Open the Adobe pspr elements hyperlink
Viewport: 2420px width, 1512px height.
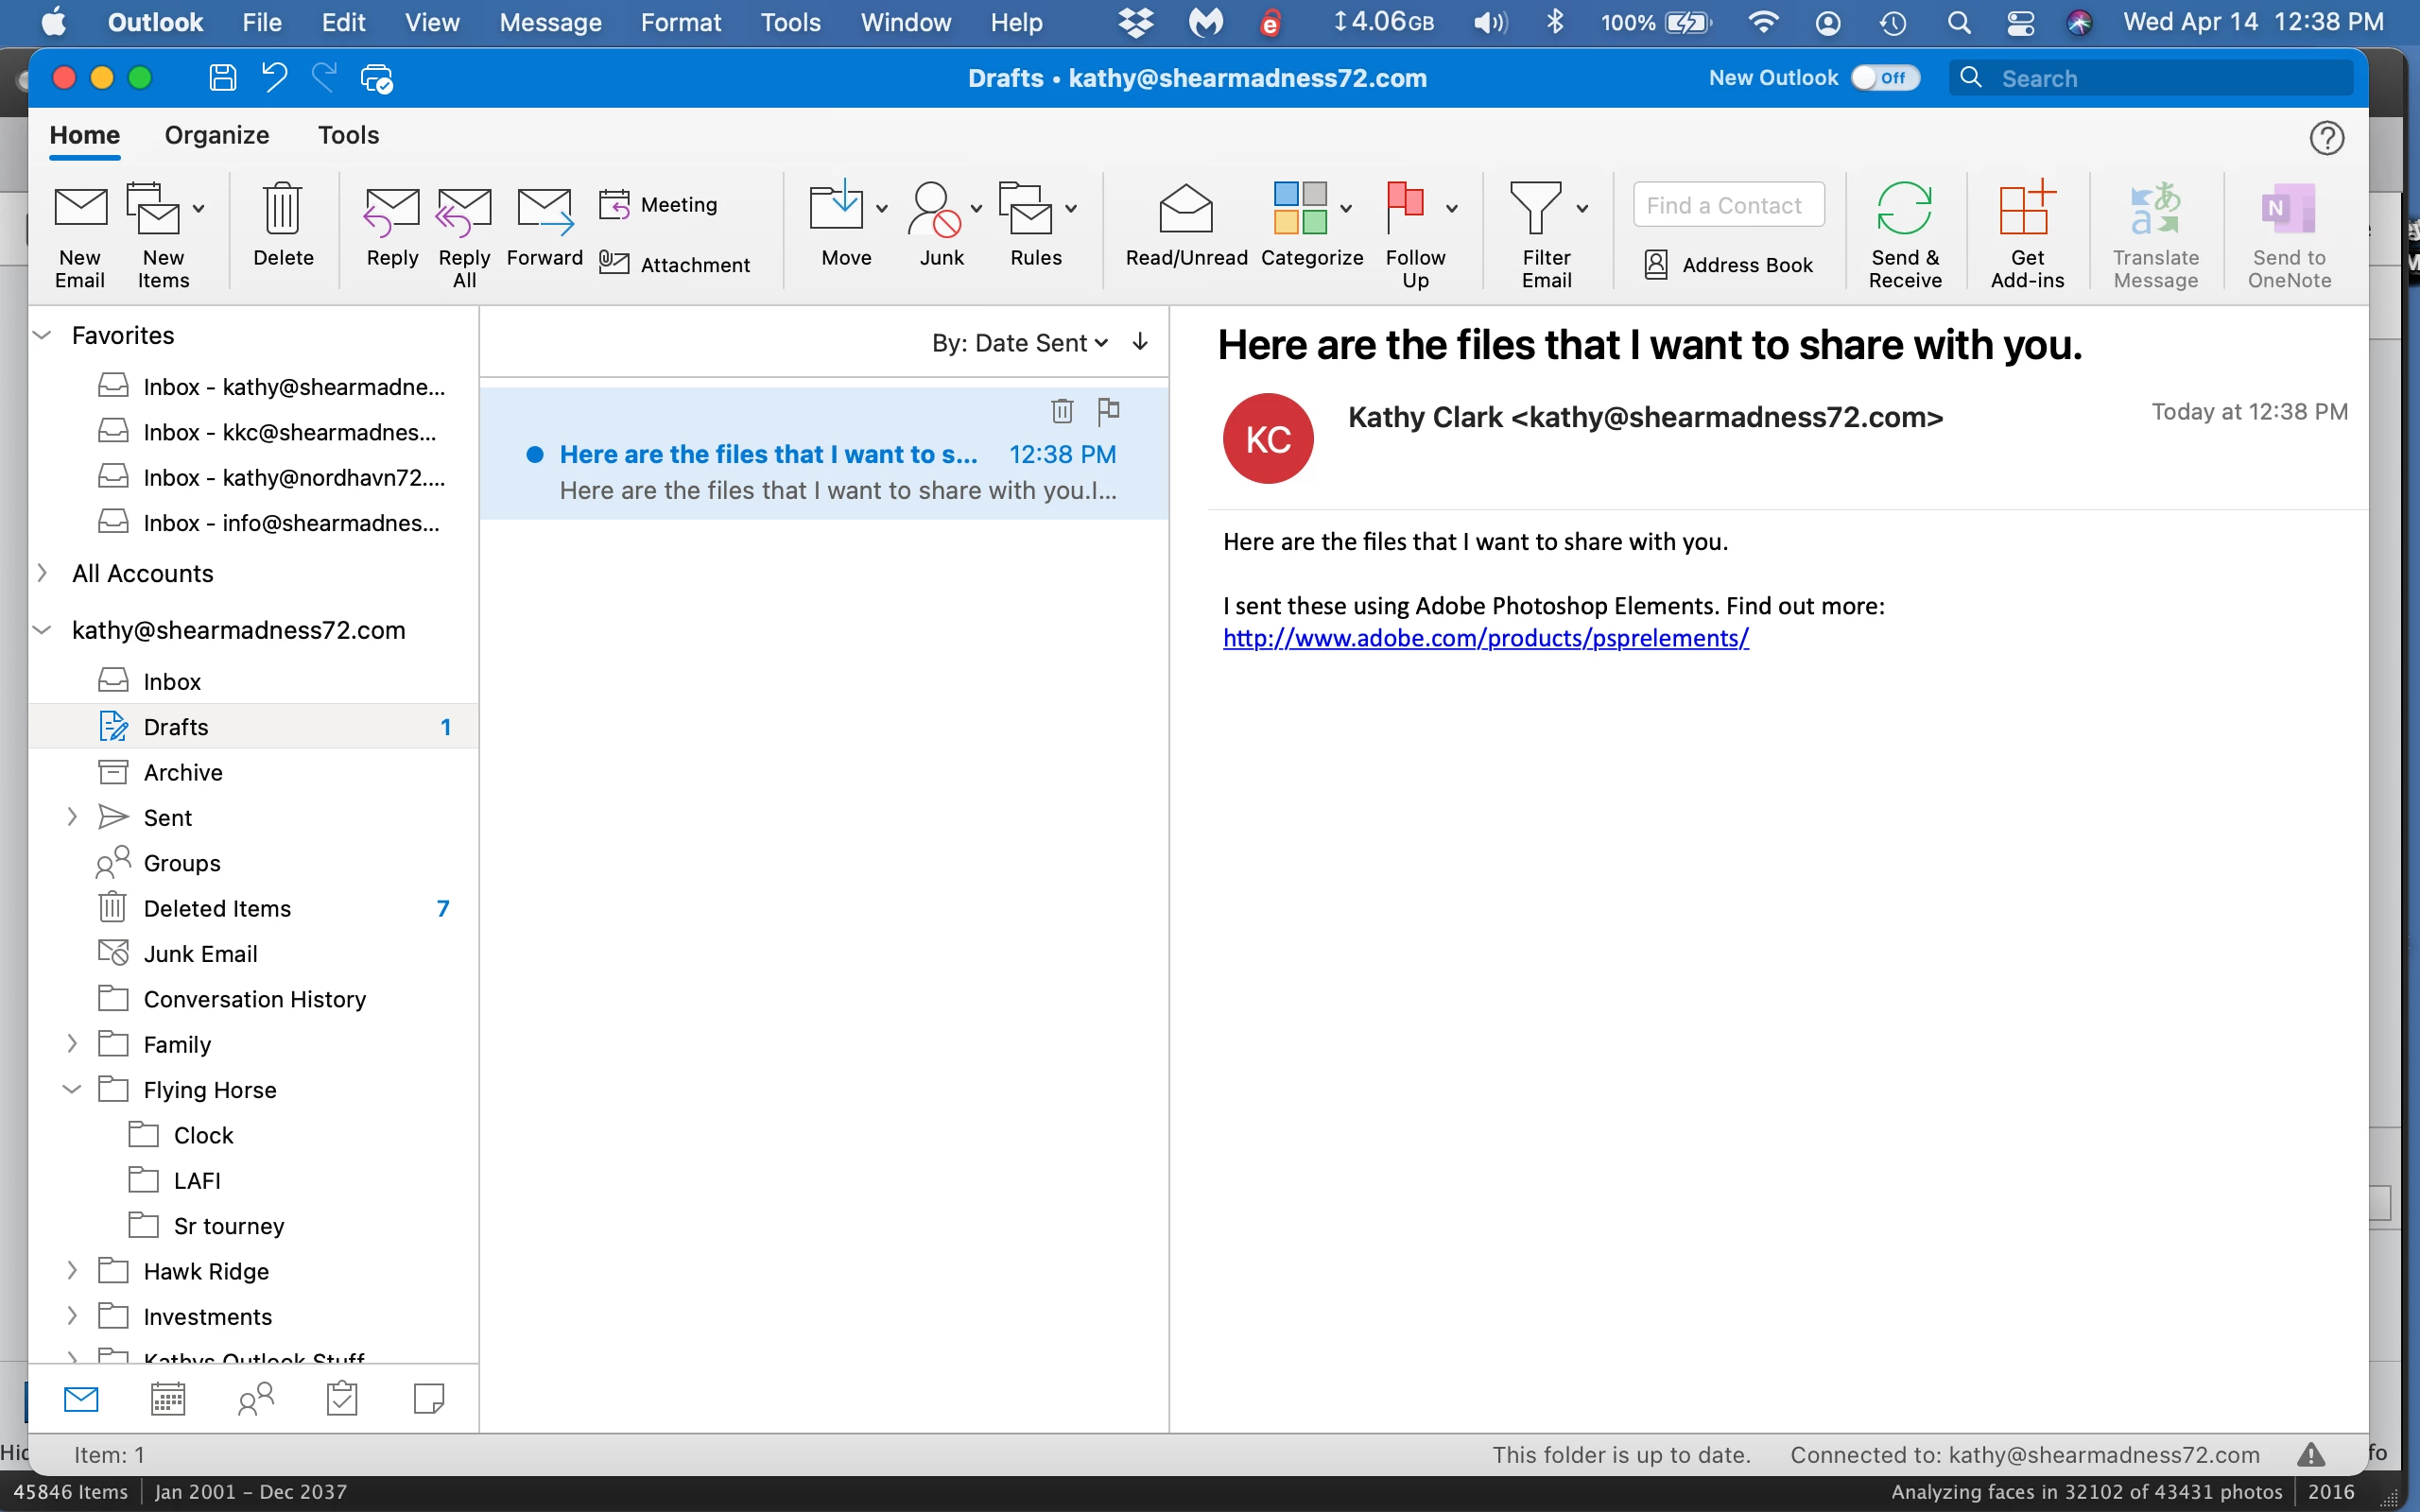1485,638
